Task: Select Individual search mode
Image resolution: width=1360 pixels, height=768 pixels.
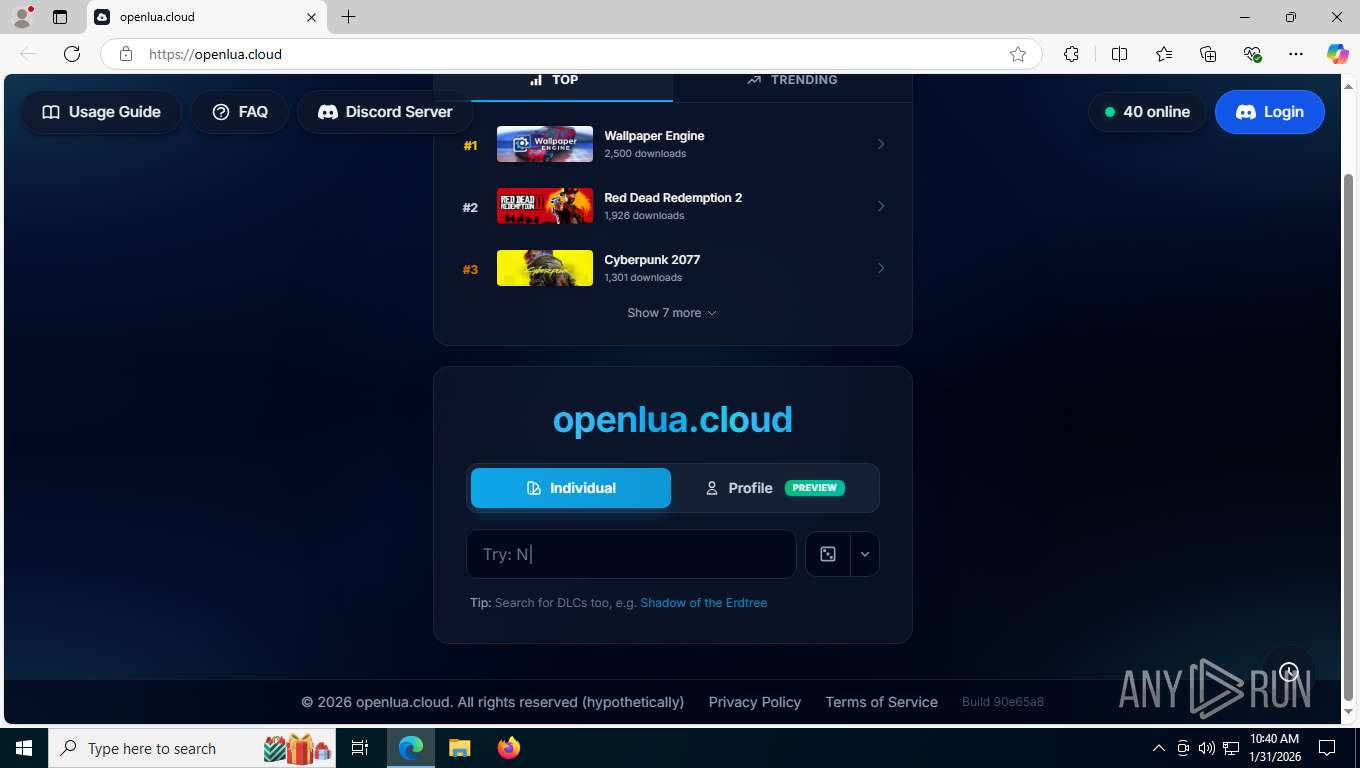Action: 571,488
